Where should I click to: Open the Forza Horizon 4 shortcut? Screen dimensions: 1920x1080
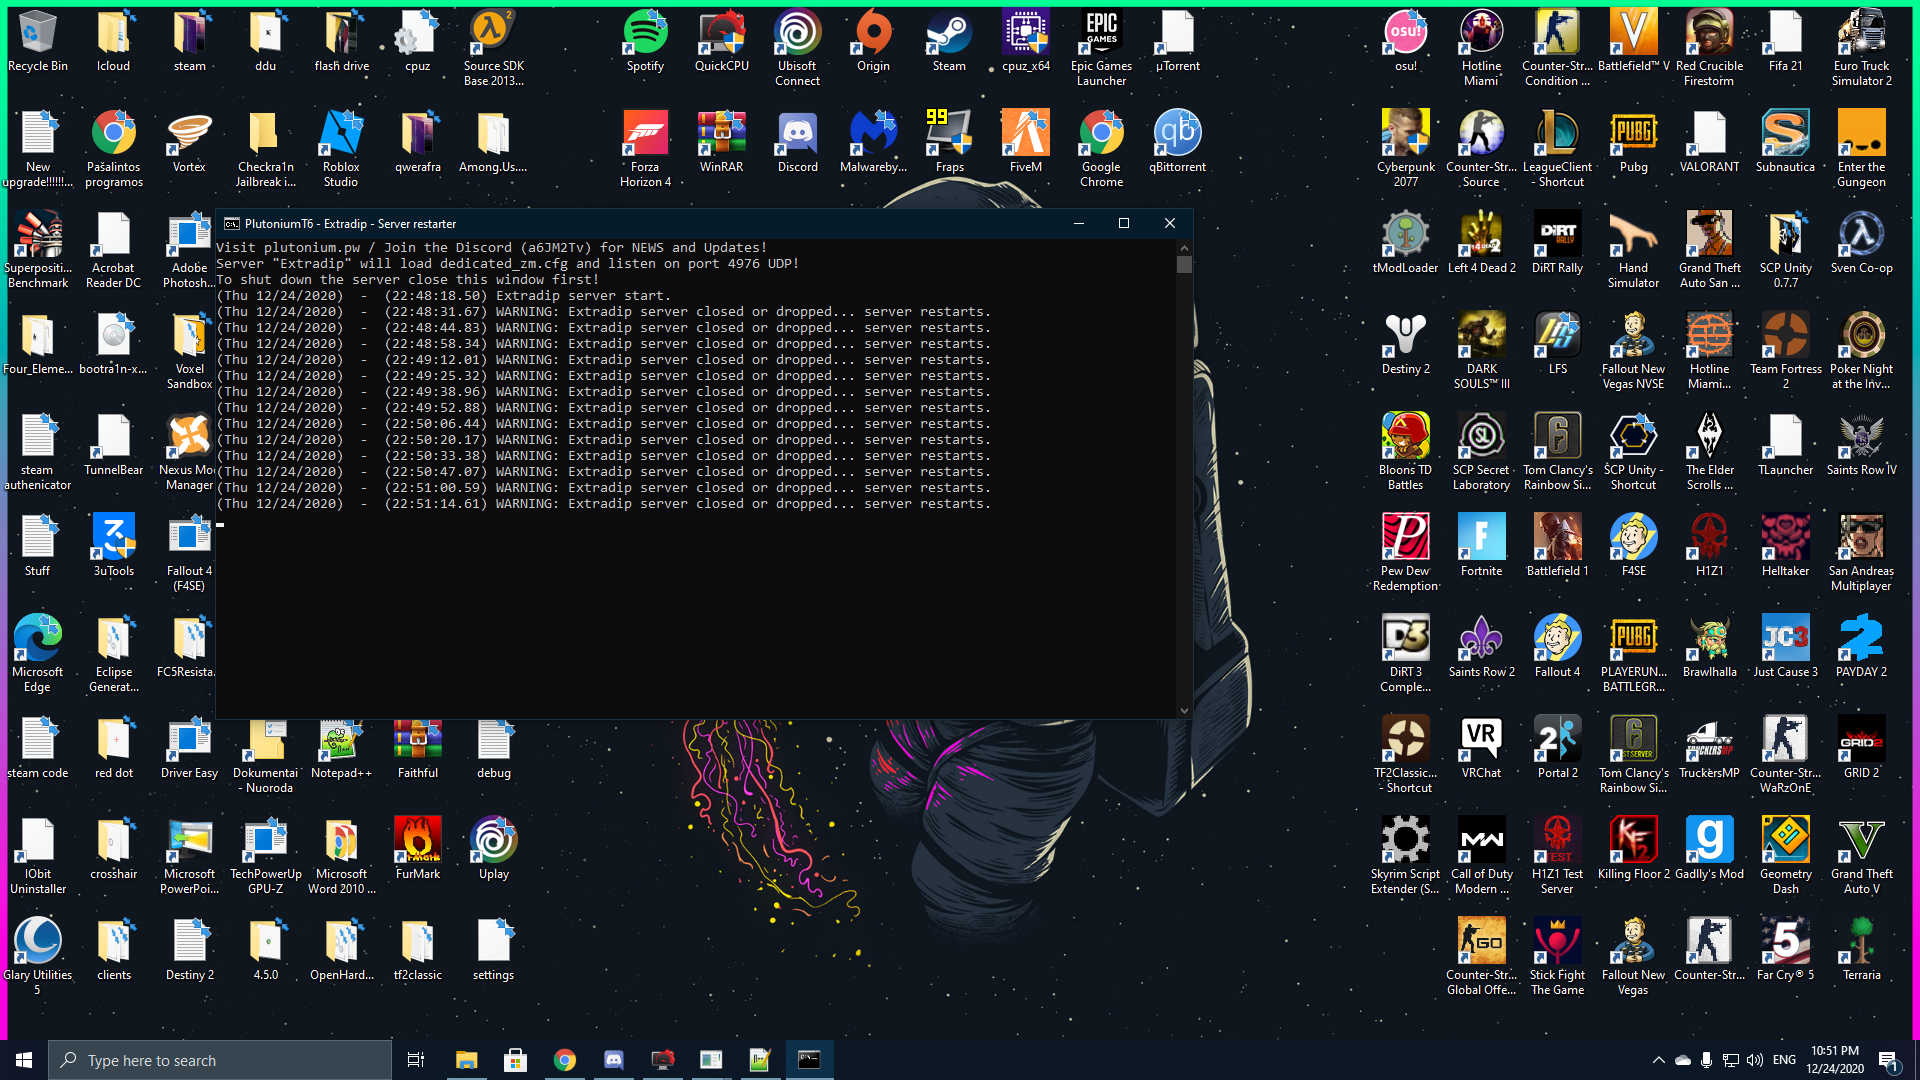(x=645, y=149)
